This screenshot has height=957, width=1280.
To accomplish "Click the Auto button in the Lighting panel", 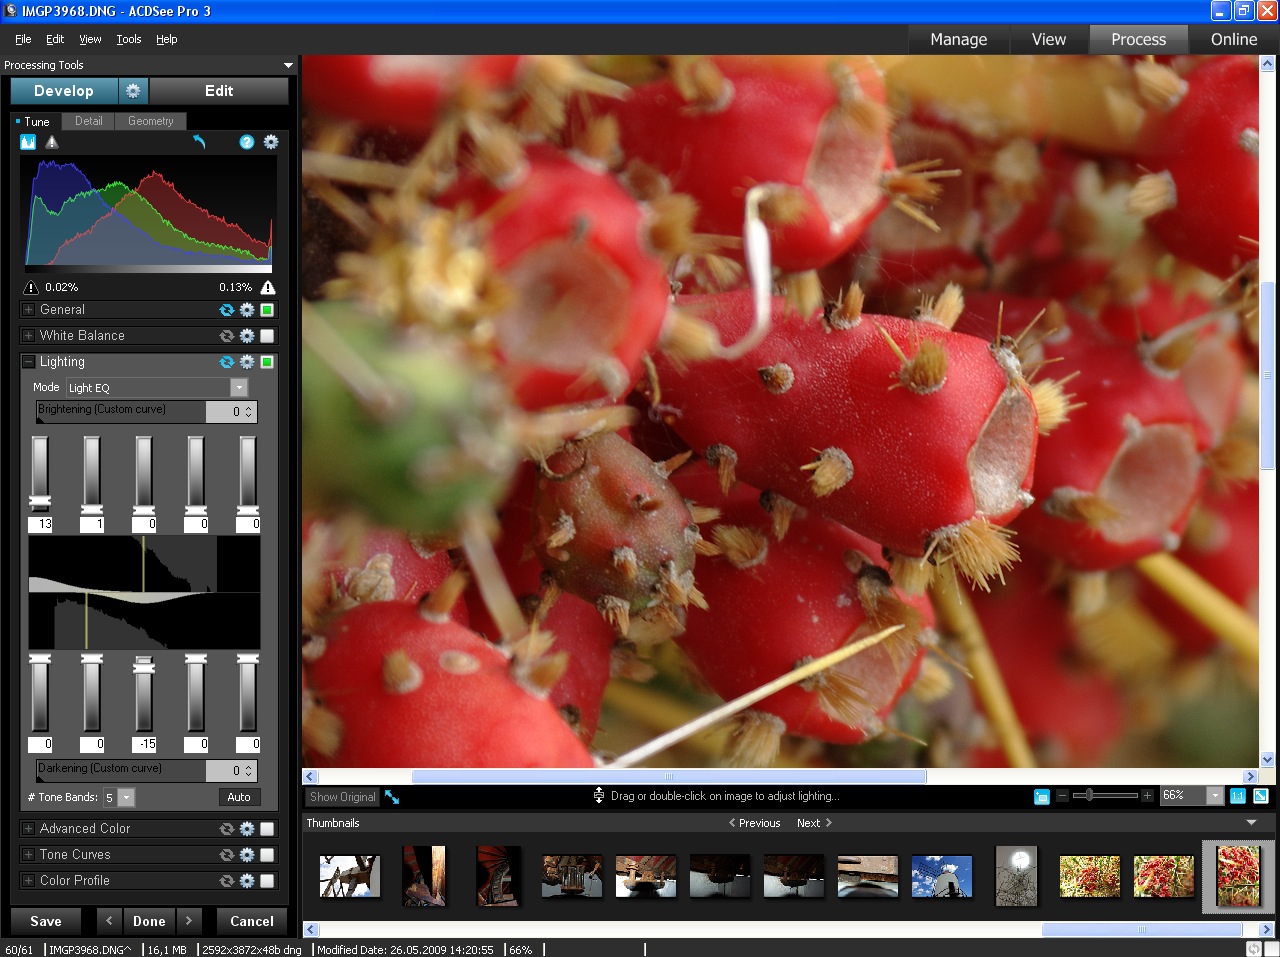I will 239,797.
